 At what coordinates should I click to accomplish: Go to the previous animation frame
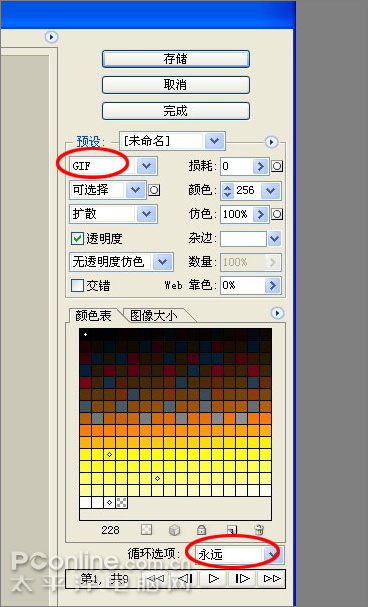(x=185, y=578)
